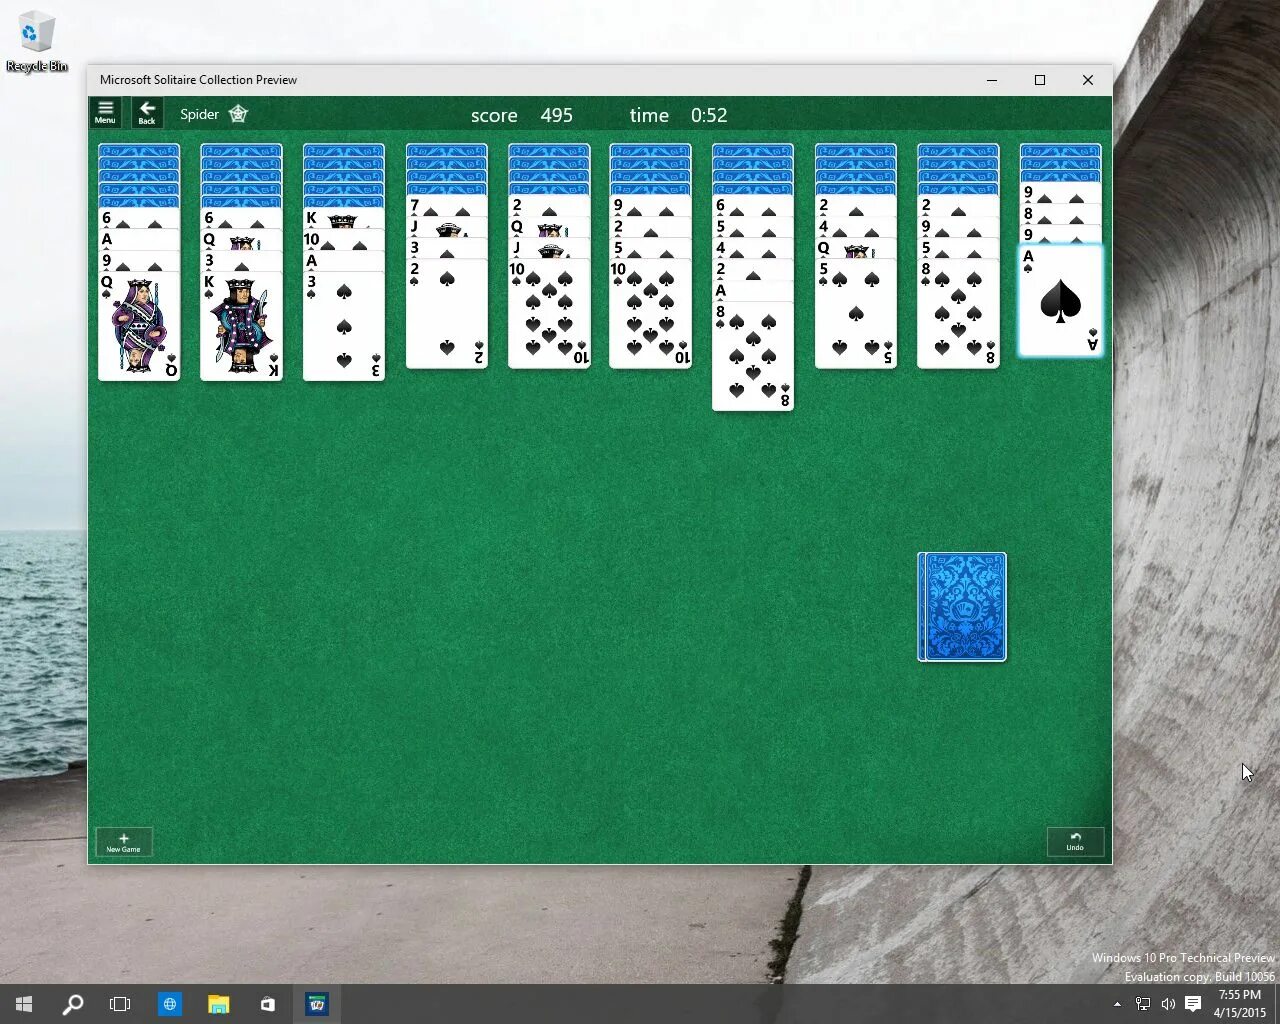The image size is (1280, 1024).
Task: Click the Start button
Action: coord(23,1003)
